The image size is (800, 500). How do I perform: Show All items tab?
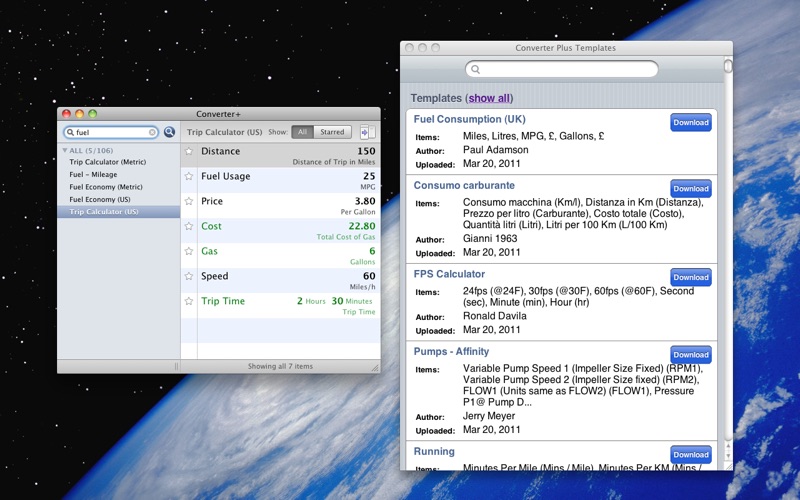pos(303,132)
